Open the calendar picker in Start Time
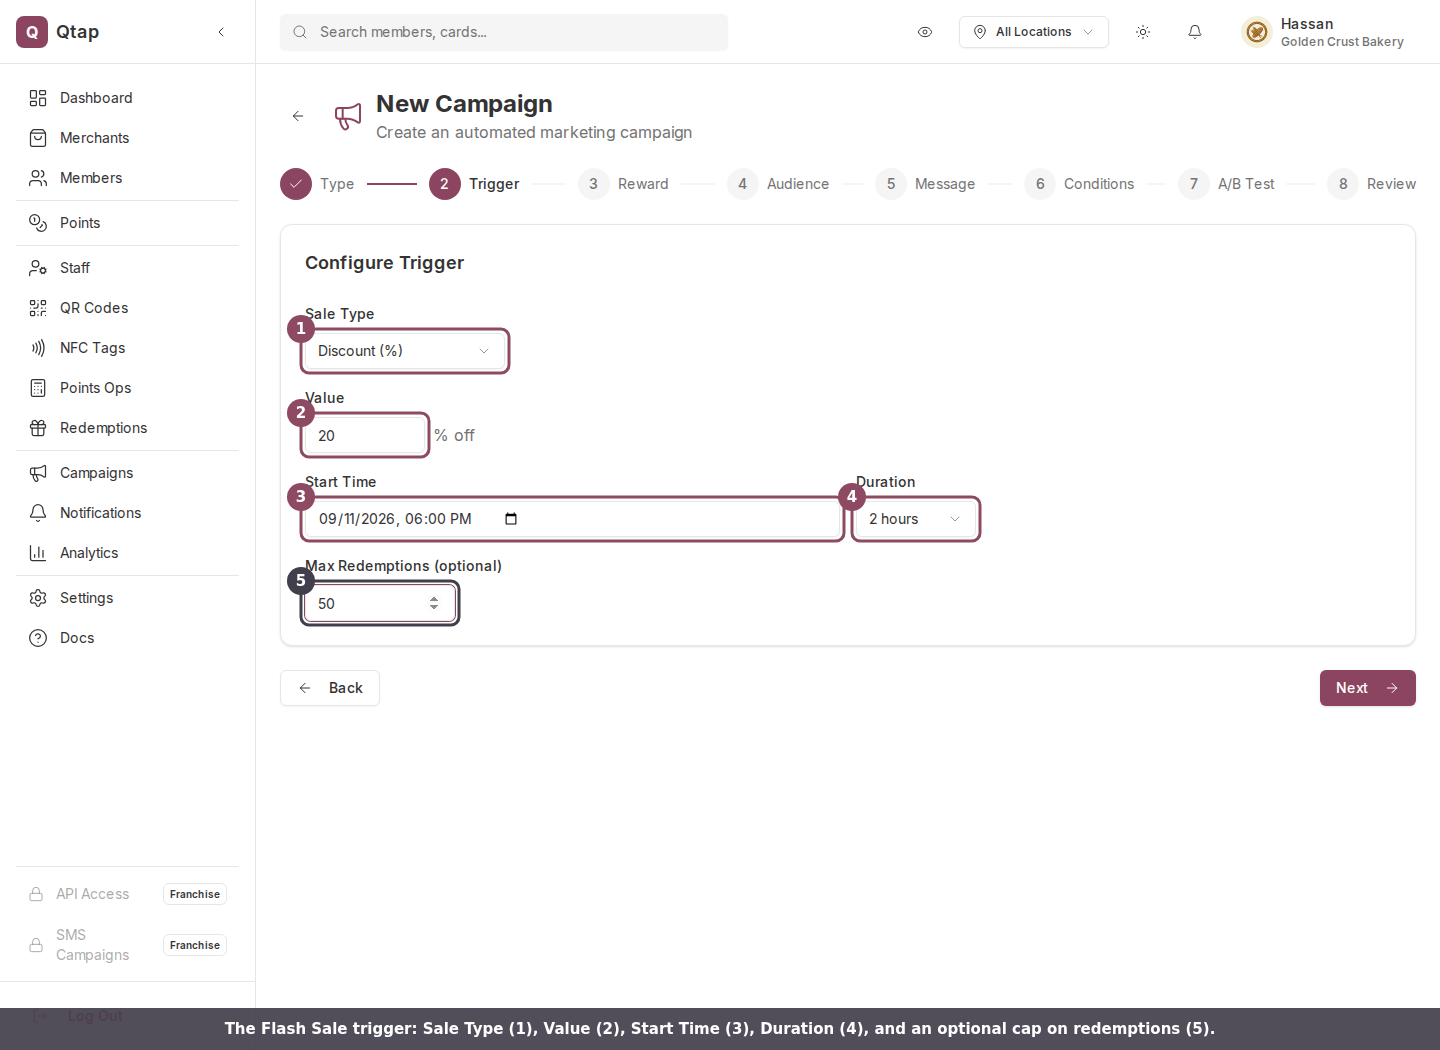1440x1050 pixels. 511,519
